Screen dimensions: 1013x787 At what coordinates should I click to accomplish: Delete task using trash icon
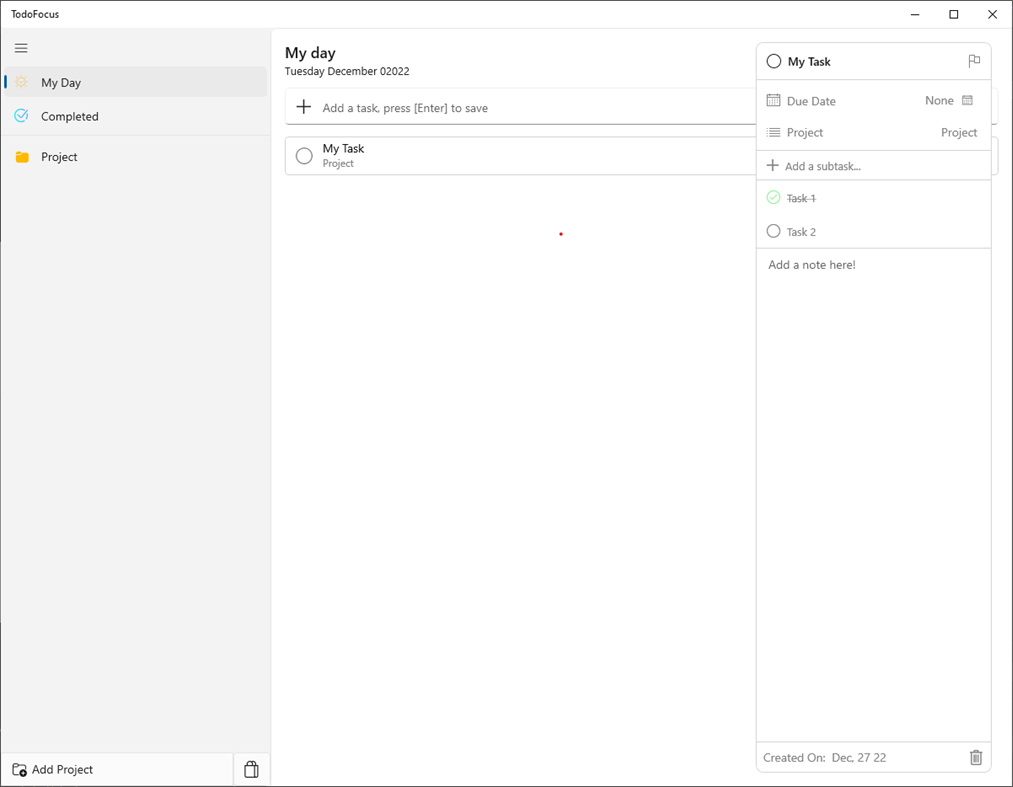point(976,758)
